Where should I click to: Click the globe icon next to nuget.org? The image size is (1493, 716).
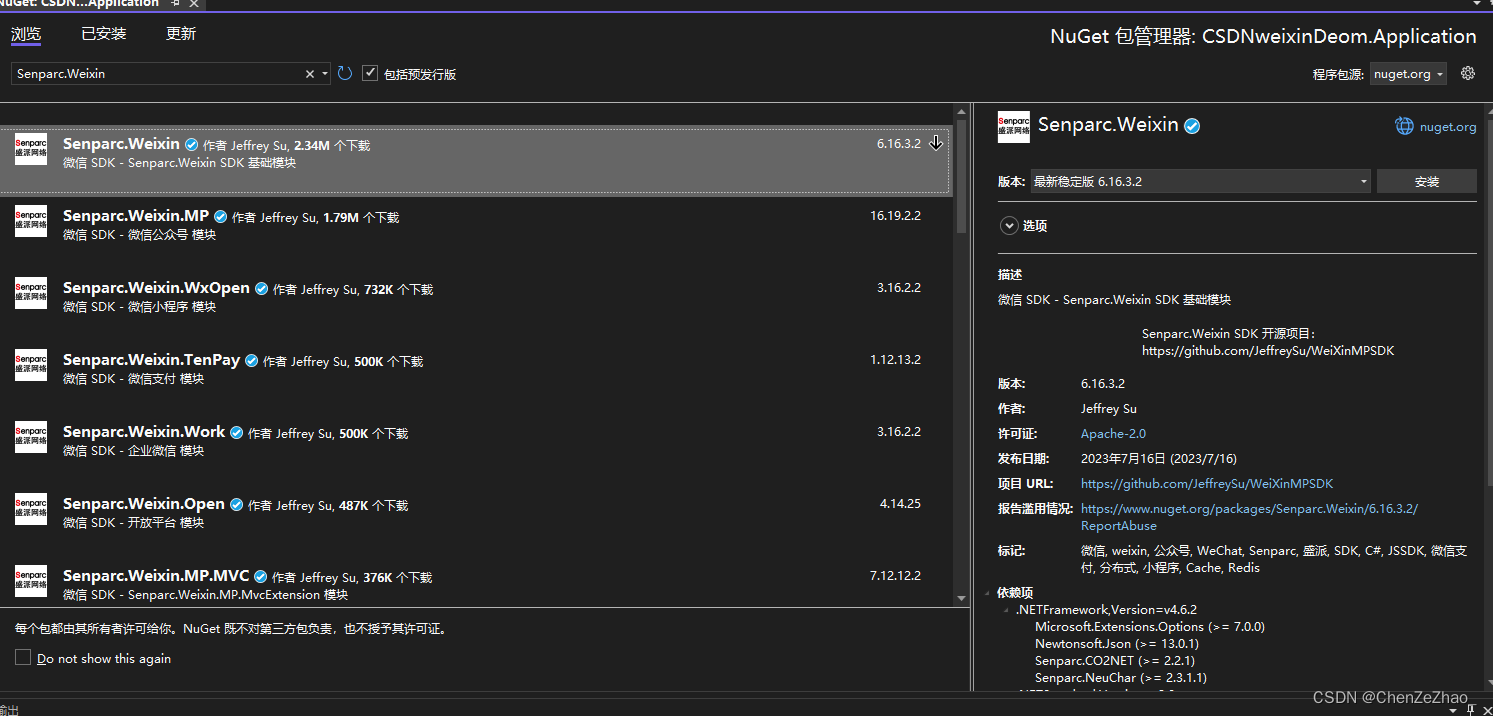(1405, 126)
